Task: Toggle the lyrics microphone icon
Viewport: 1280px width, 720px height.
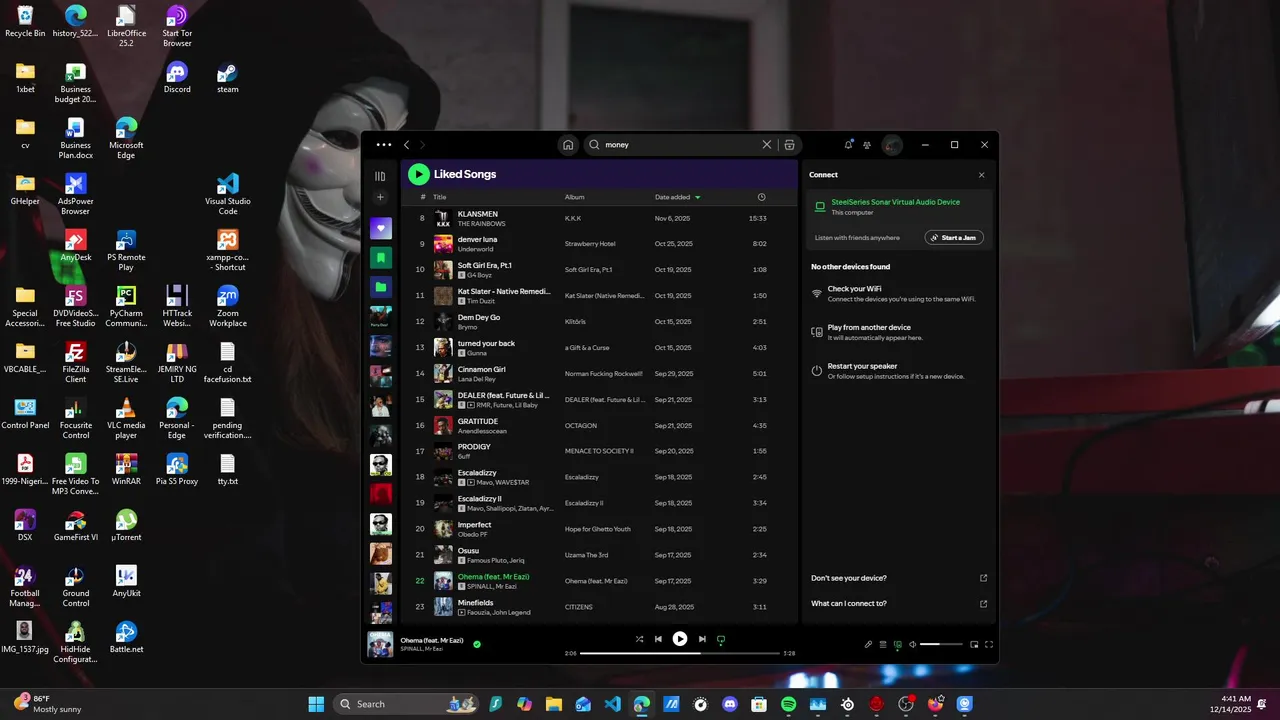Action: [x=868, y=644]
